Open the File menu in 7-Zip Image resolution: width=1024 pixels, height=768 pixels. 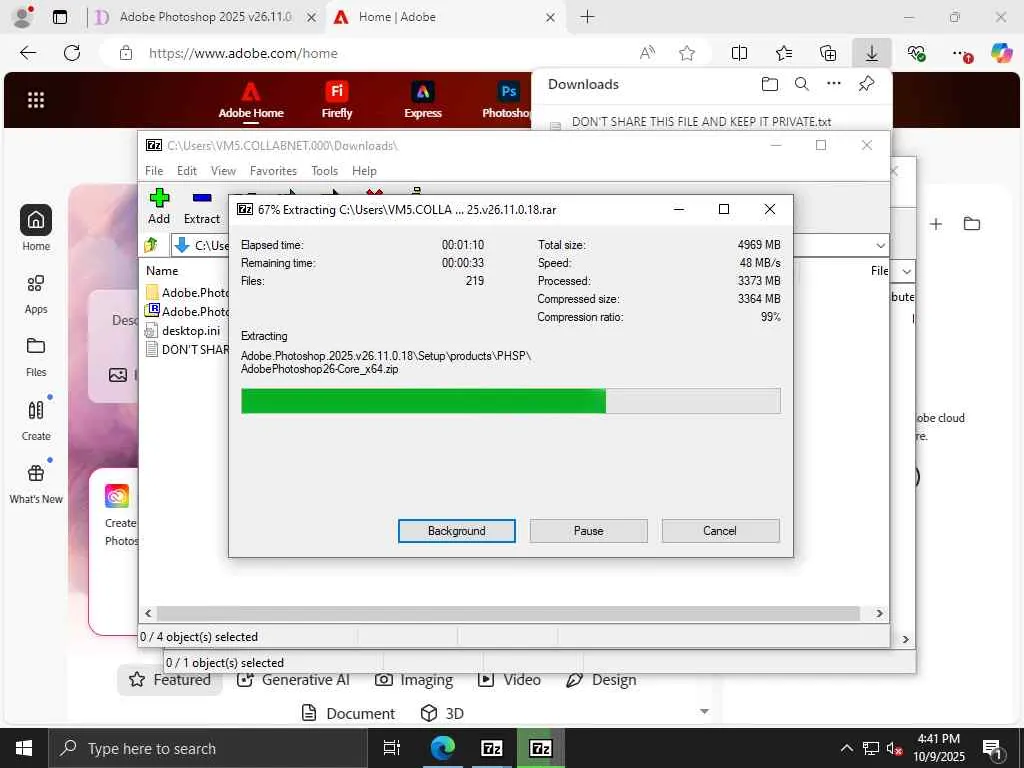pos(154,170)
